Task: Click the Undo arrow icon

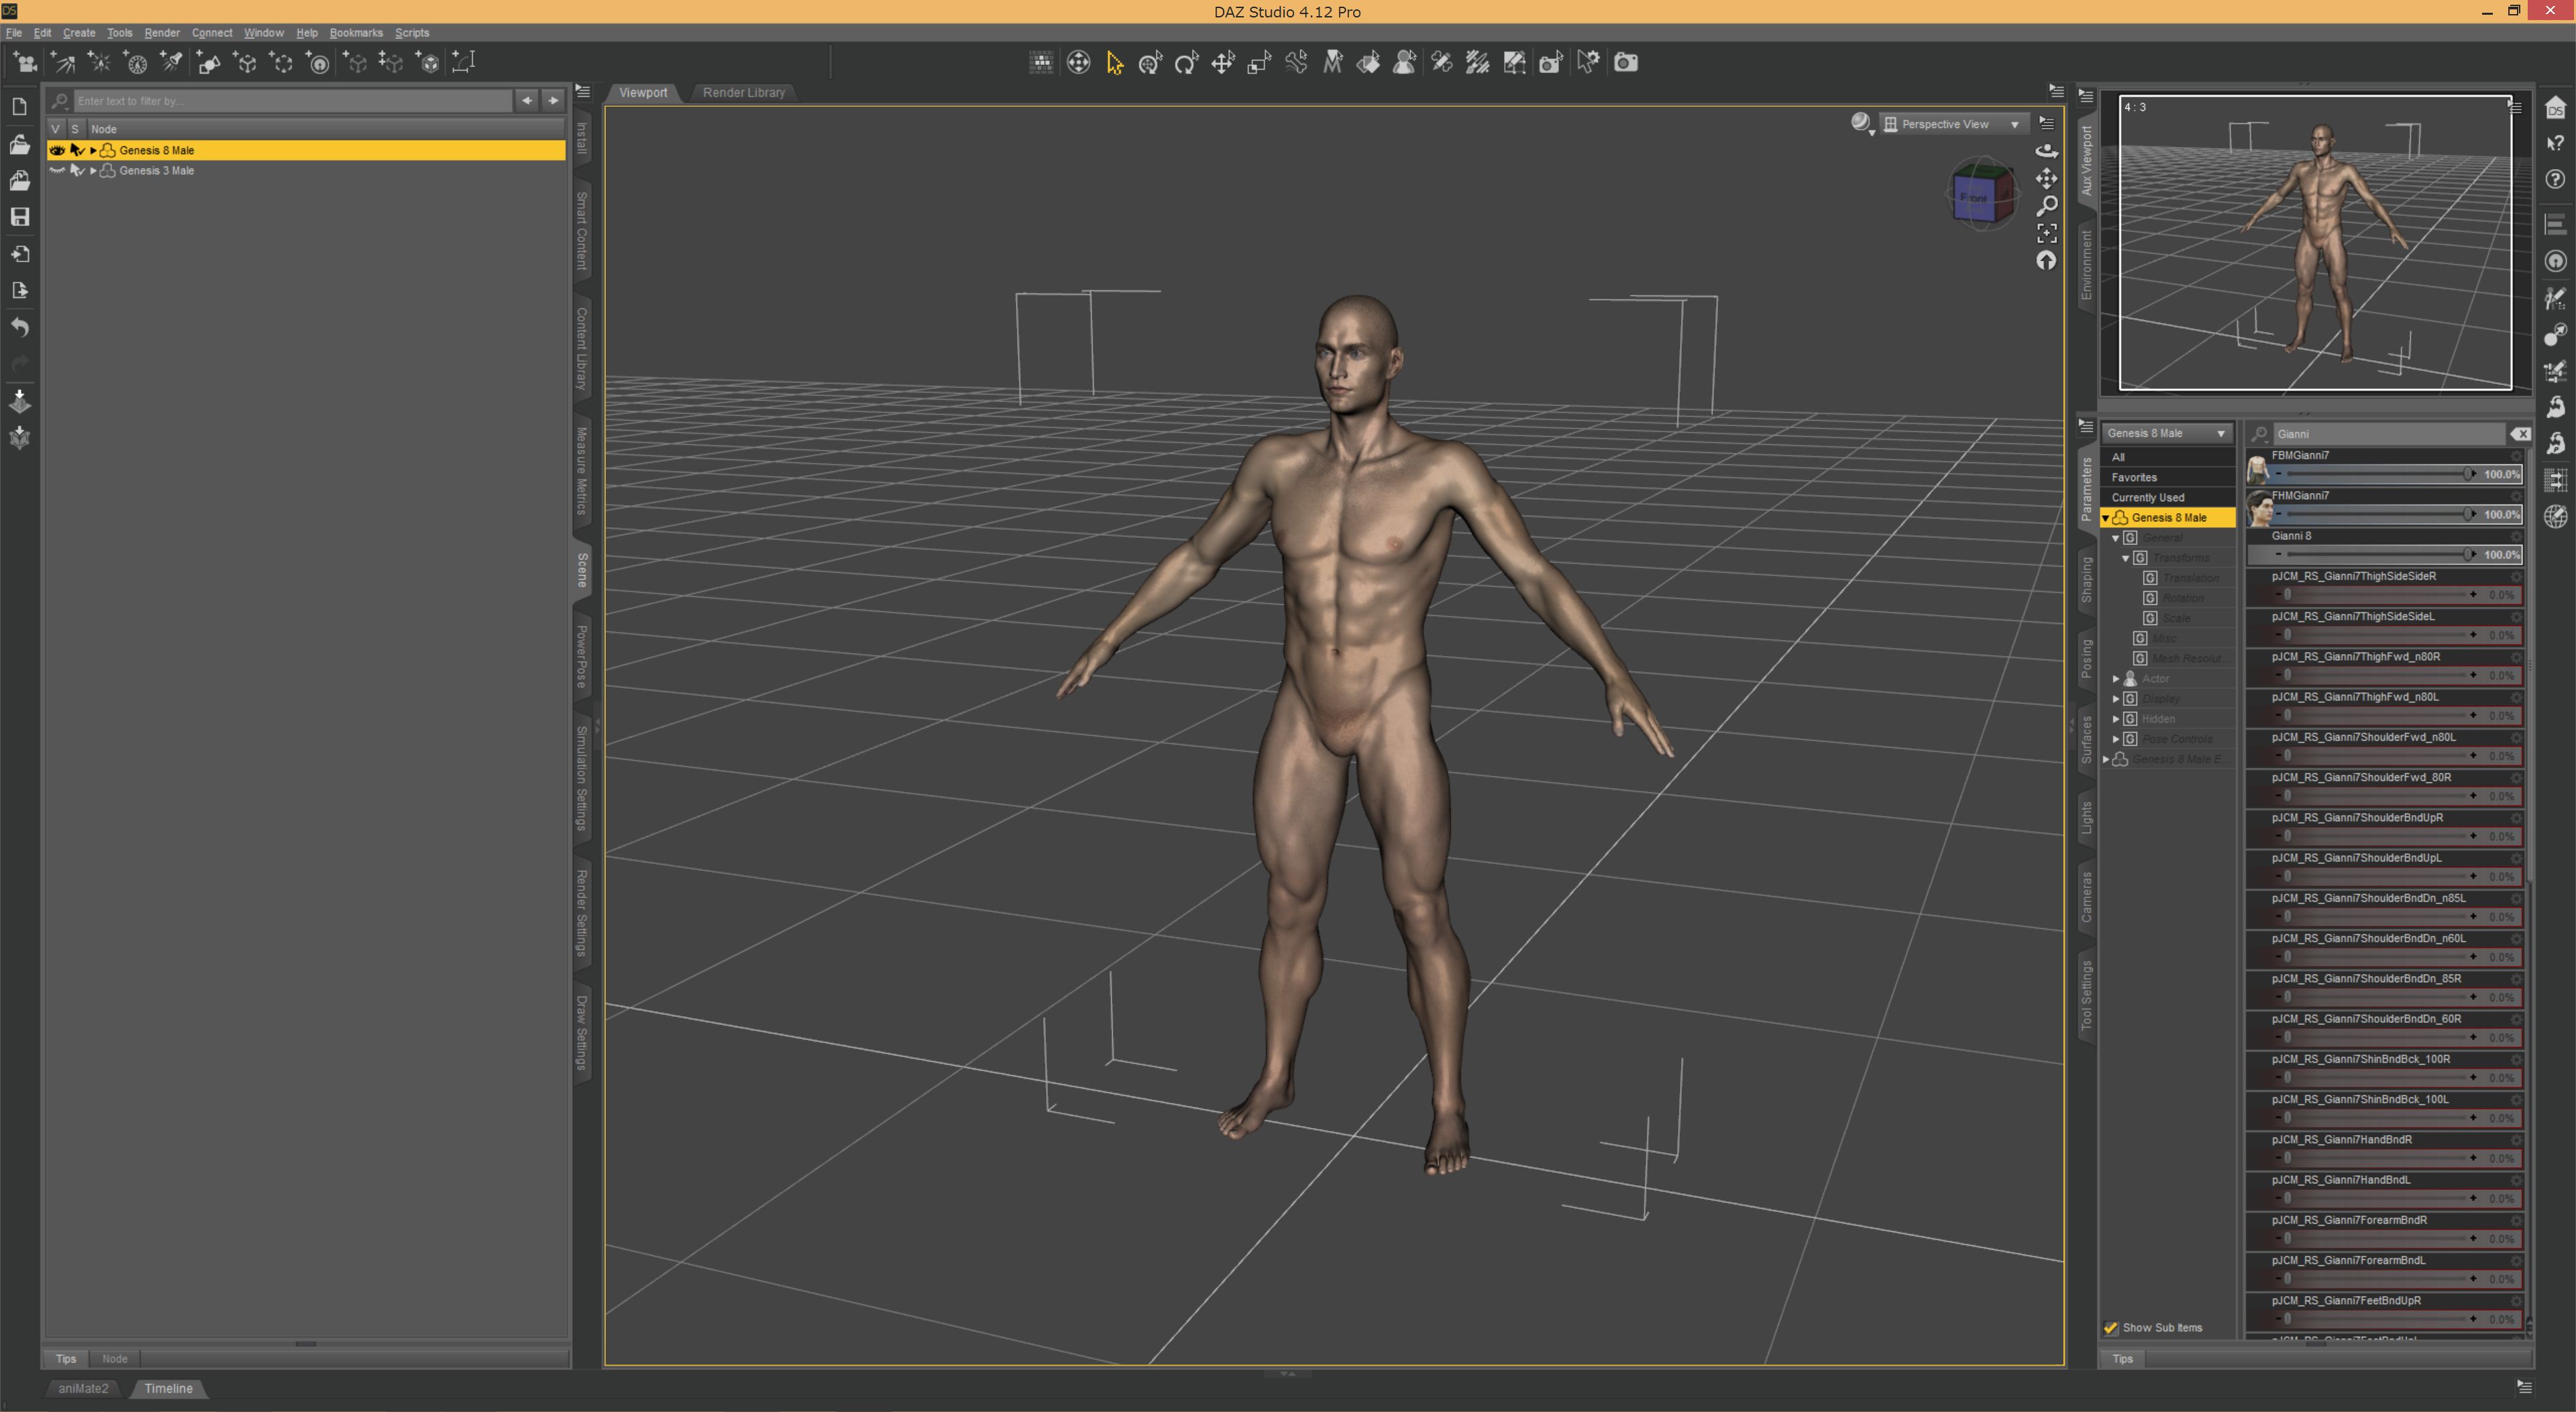Action: pos(19,327)
